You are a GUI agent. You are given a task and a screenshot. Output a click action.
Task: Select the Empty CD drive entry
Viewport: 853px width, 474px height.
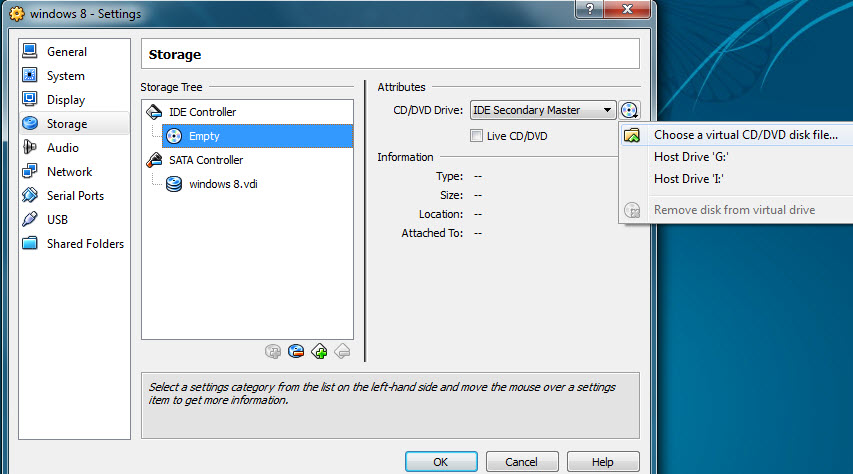(257, 136)
